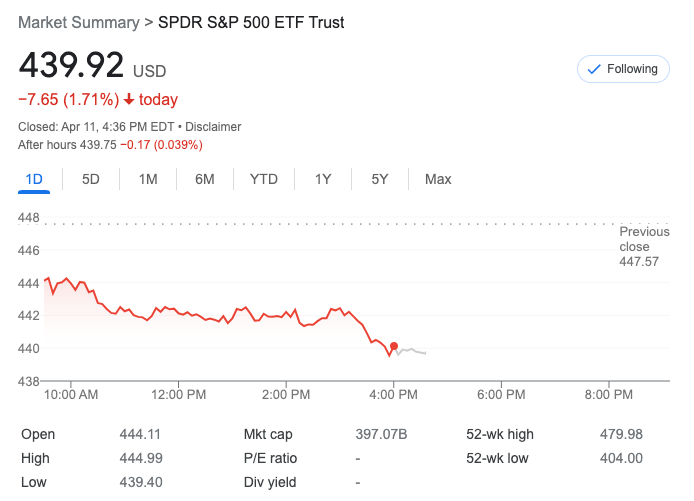694x501 pixels.
Task: Select the 6M chart range
Action: [205, 179]
